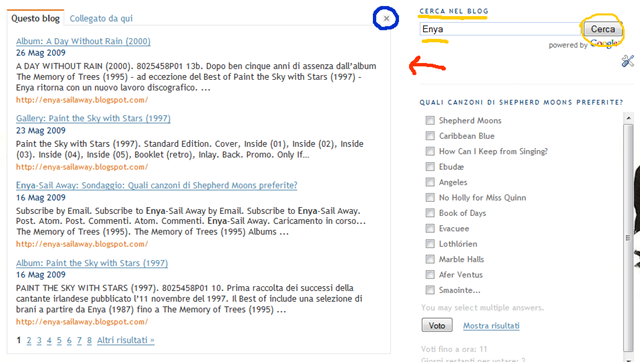Go to results page 6
Screen dimensions: 640x362
point(69,340)
